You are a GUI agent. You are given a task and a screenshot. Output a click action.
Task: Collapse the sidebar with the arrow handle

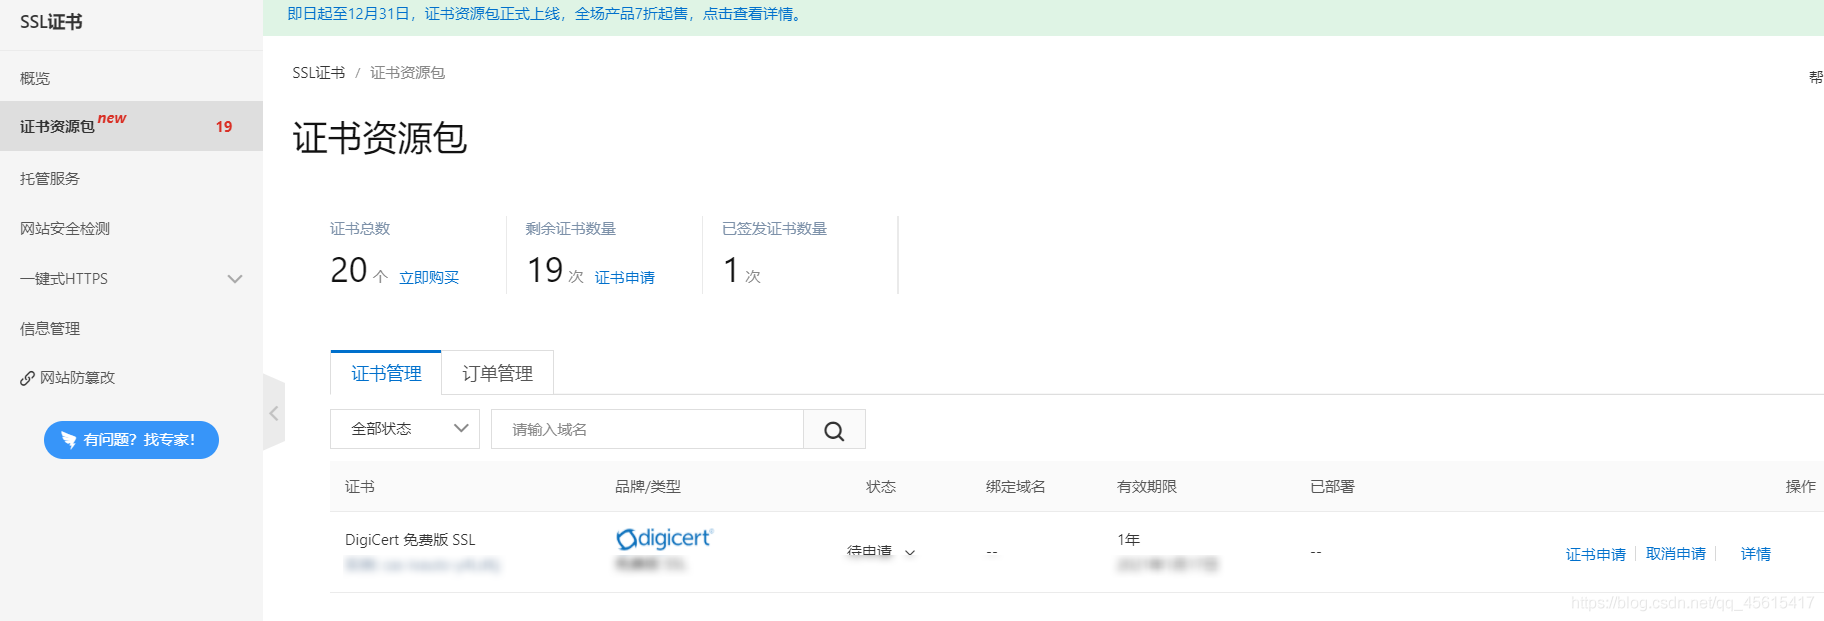[274, 413]
